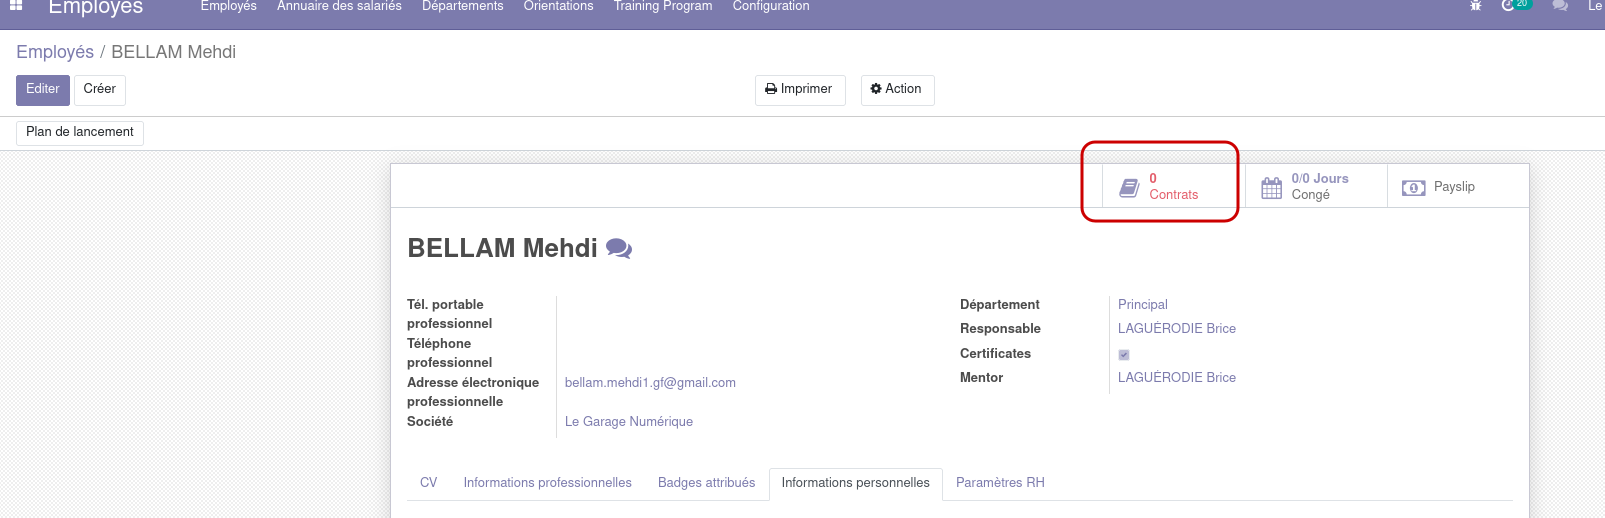The height and width of the screenshot is (518, 1605).
Task: Click the Employés app title
Action: [96, 8]
